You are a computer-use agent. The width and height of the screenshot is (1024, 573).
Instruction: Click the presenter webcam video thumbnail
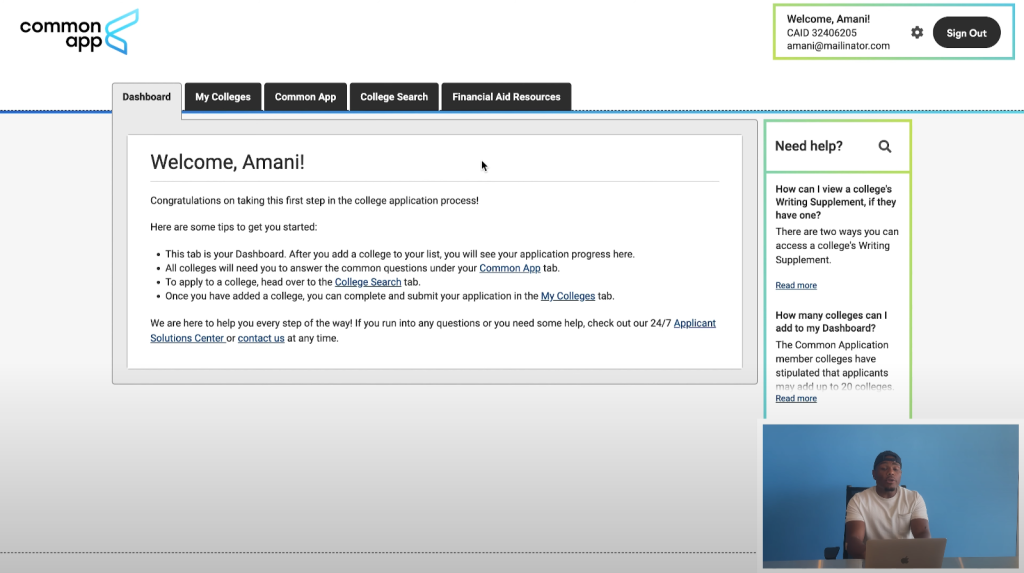click(x=890, y=496)
